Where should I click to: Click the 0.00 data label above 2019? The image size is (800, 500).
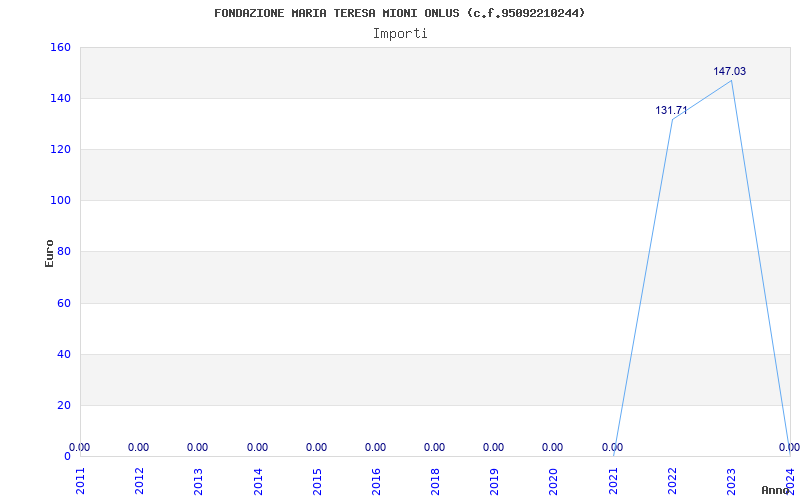click(x=493, y=447)
